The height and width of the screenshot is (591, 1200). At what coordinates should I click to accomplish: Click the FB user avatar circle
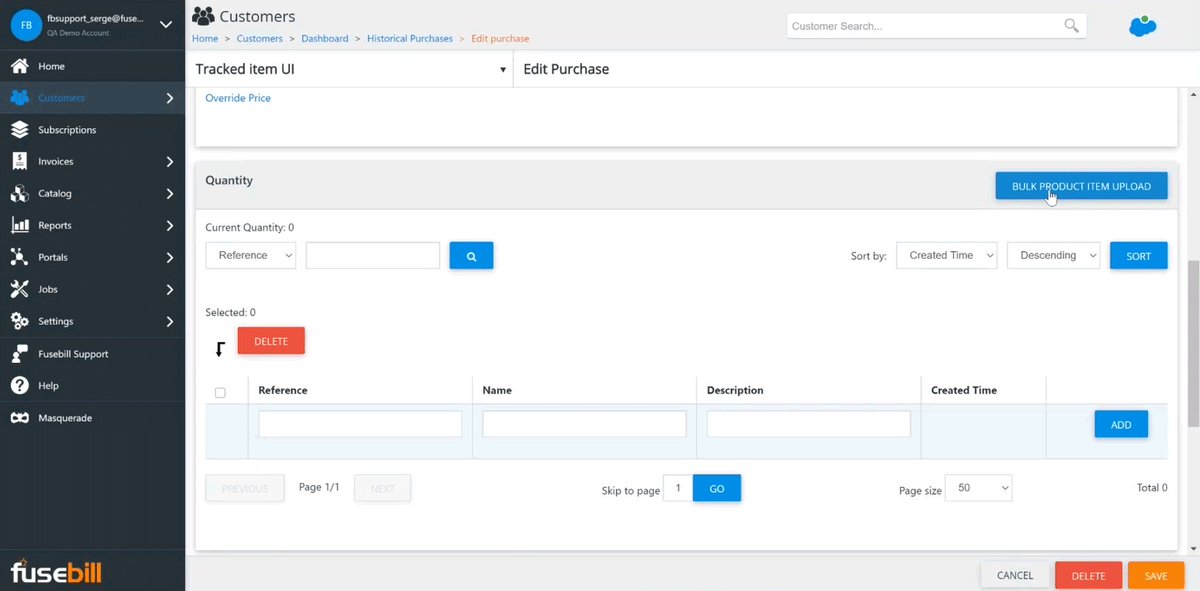click(x=25, y=25)
